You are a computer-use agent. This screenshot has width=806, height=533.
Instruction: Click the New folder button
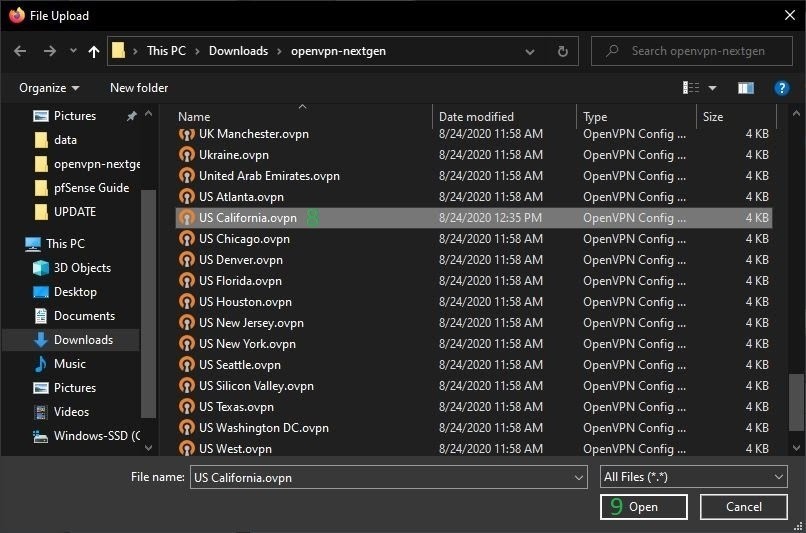pos(139,88)
